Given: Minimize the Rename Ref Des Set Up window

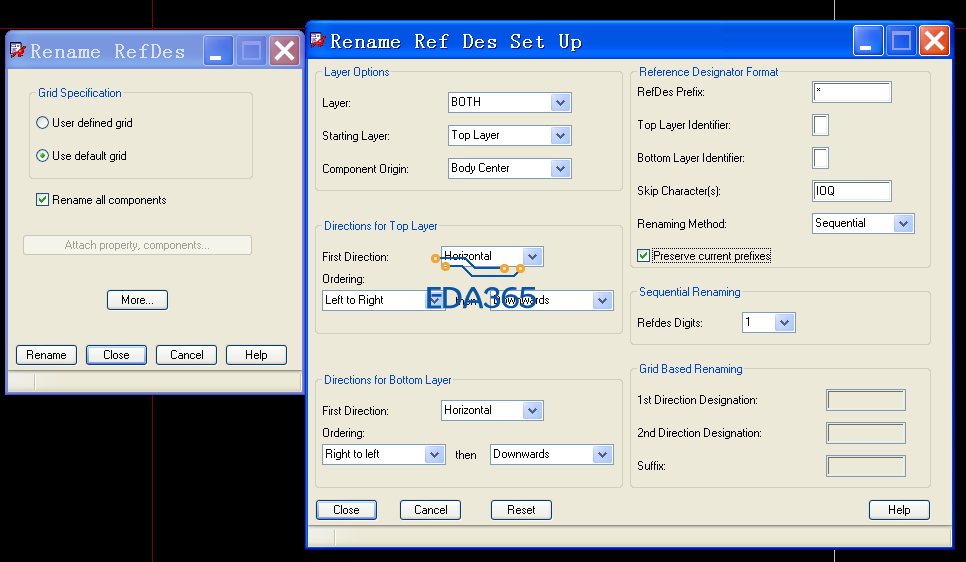Looking at the screenshot, I should click(869, 41).
